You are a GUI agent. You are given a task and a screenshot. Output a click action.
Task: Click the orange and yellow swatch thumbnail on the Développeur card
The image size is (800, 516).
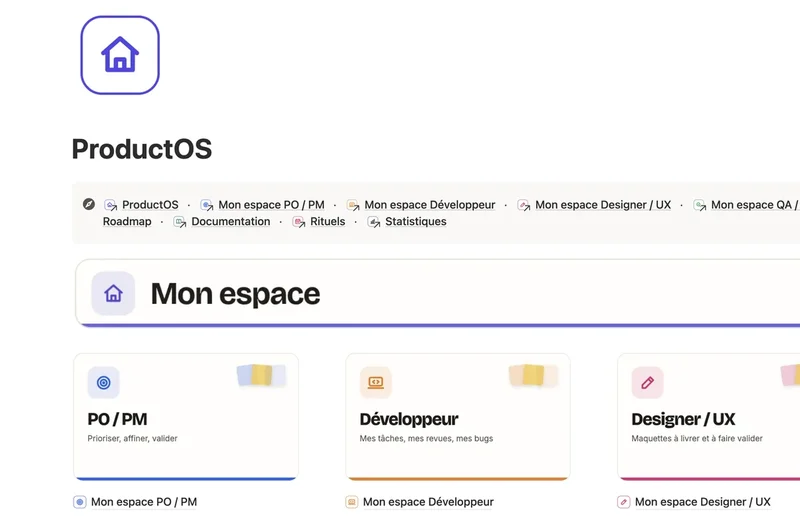(x=533, y=375)
